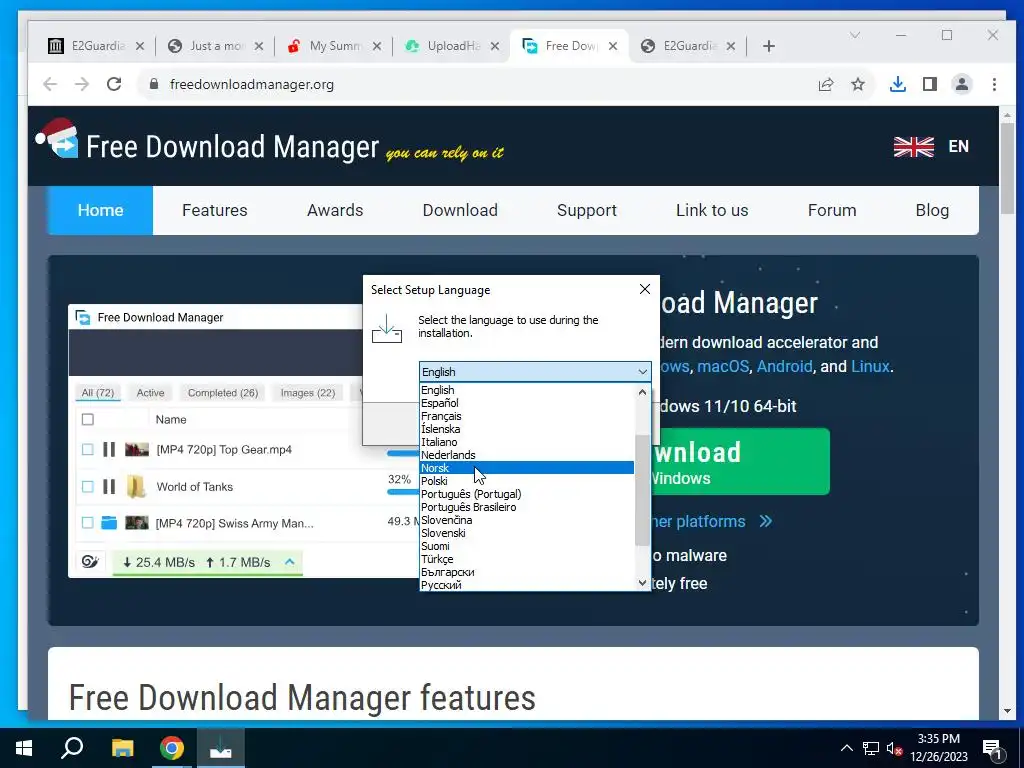The height and width of the screenshot is (768, 1024).
Task: Bookmark this page with the star icon
Action: click(857, 84)
